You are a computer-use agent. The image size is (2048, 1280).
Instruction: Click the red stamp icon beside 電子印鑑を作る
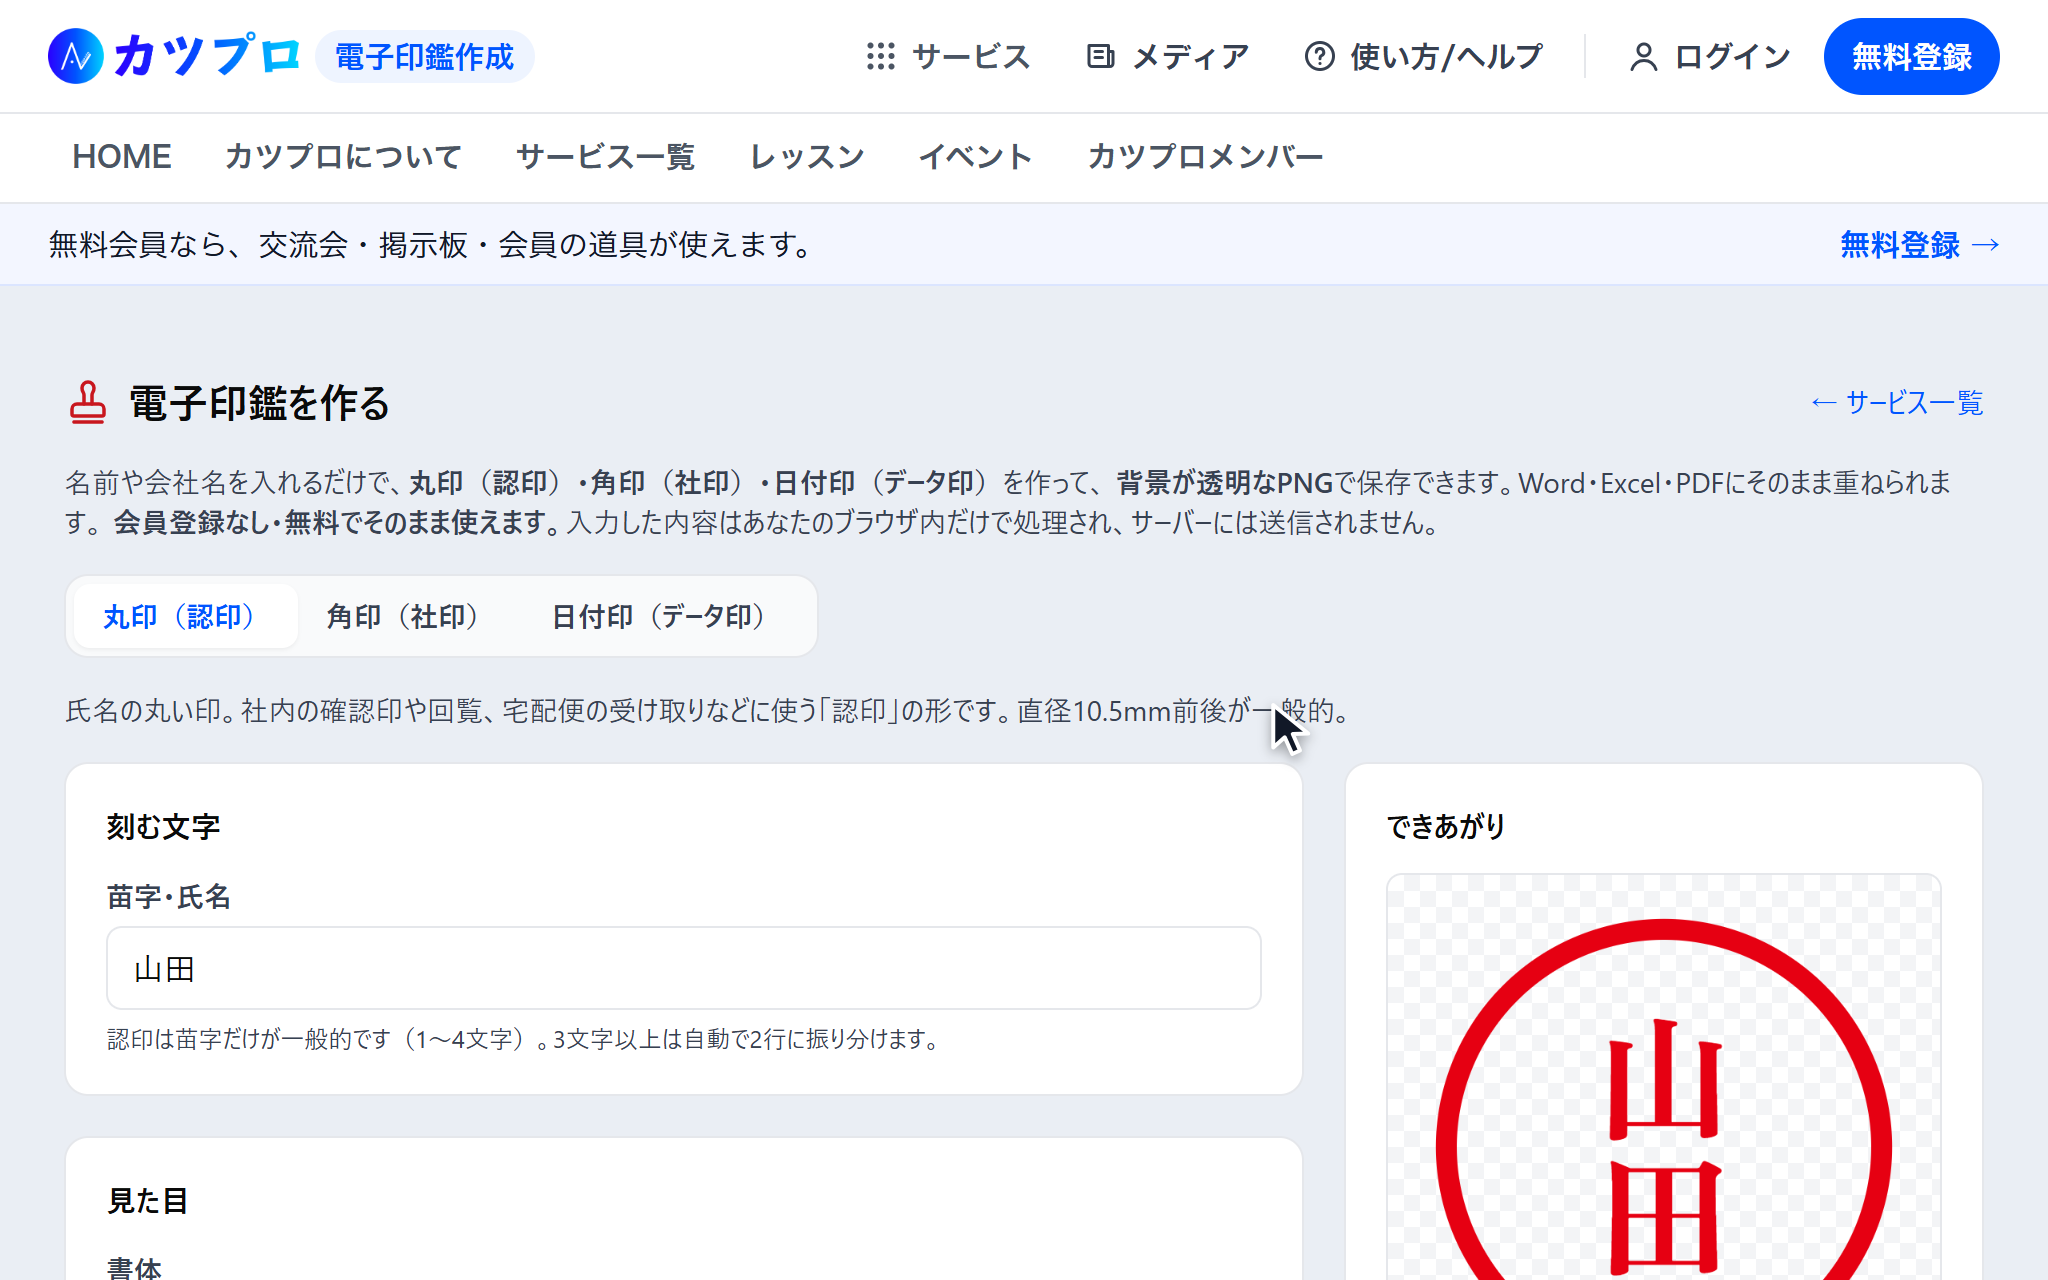pyautogui.click(x=88, y=403)
